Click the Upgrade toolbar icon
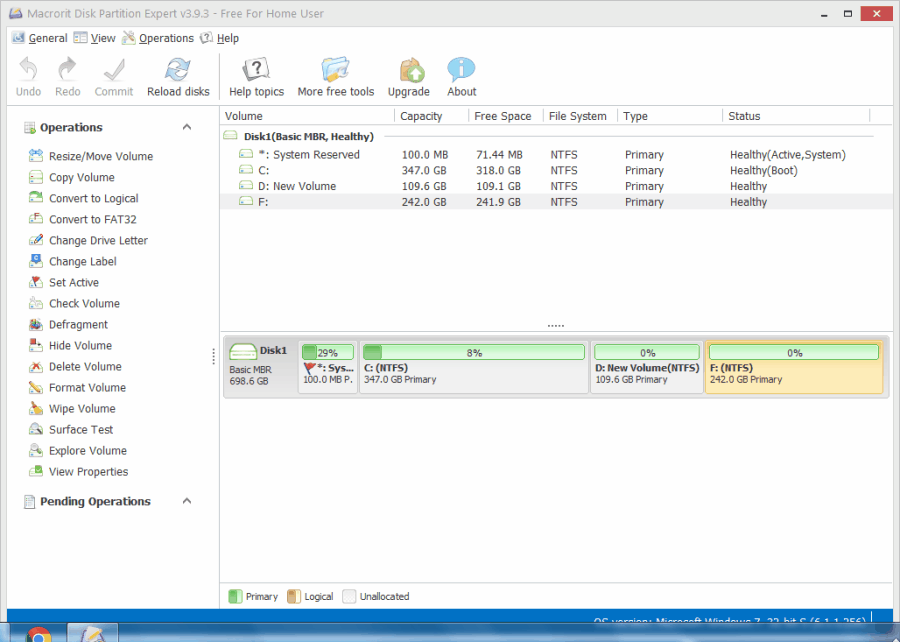This screenshot has width=900, height=642. [x=411, y=69]
